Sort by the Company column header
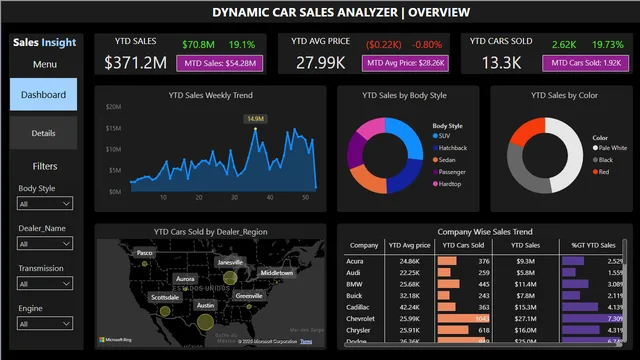The height and width of the screenshot is (360, 640). pyautogui.click(x=364, y=245)
